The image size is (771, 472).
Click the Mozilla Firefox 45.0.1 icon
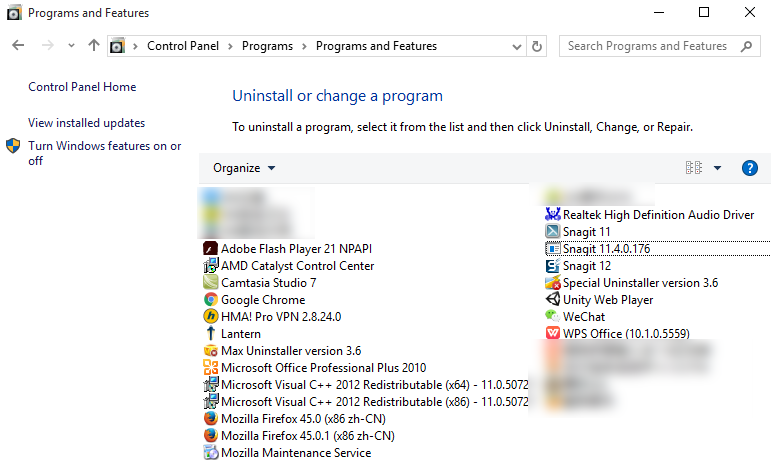coord(210,435)
